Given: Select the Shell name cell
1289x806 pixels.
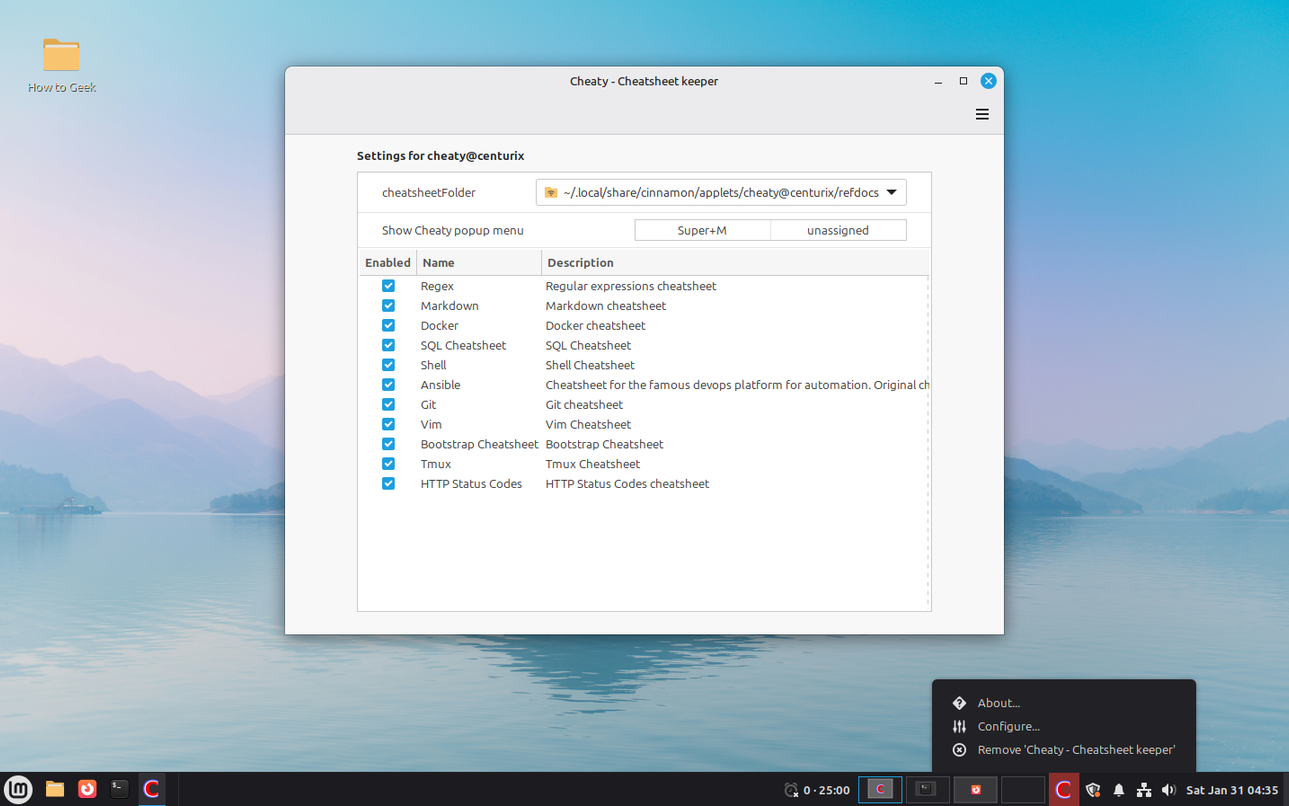Looking at the screenshot, I should (433, 365).
